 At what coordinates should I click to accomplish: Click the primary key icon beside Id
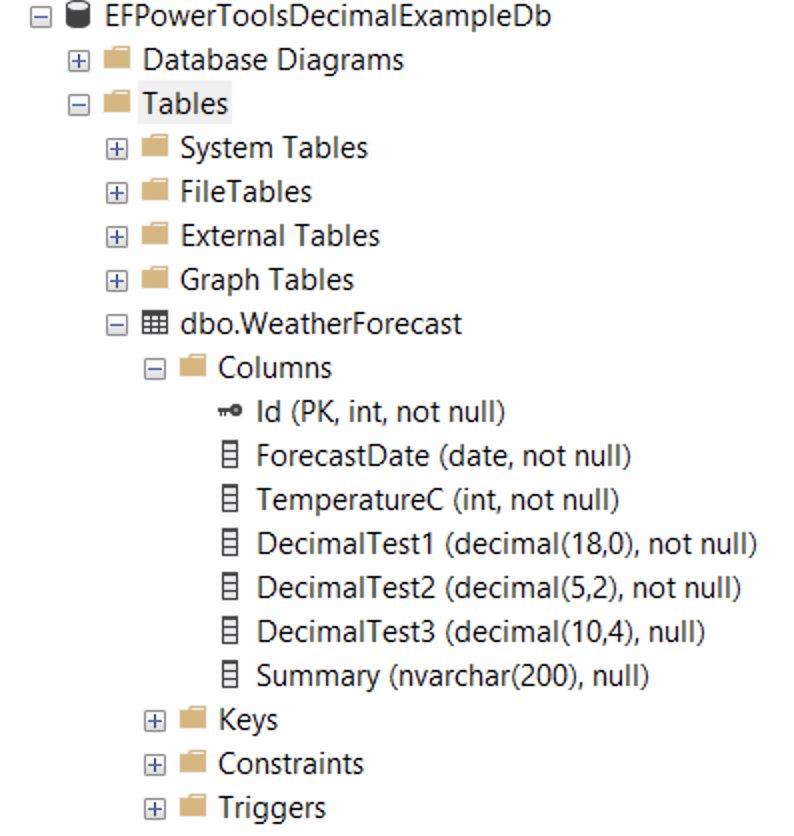230,411
